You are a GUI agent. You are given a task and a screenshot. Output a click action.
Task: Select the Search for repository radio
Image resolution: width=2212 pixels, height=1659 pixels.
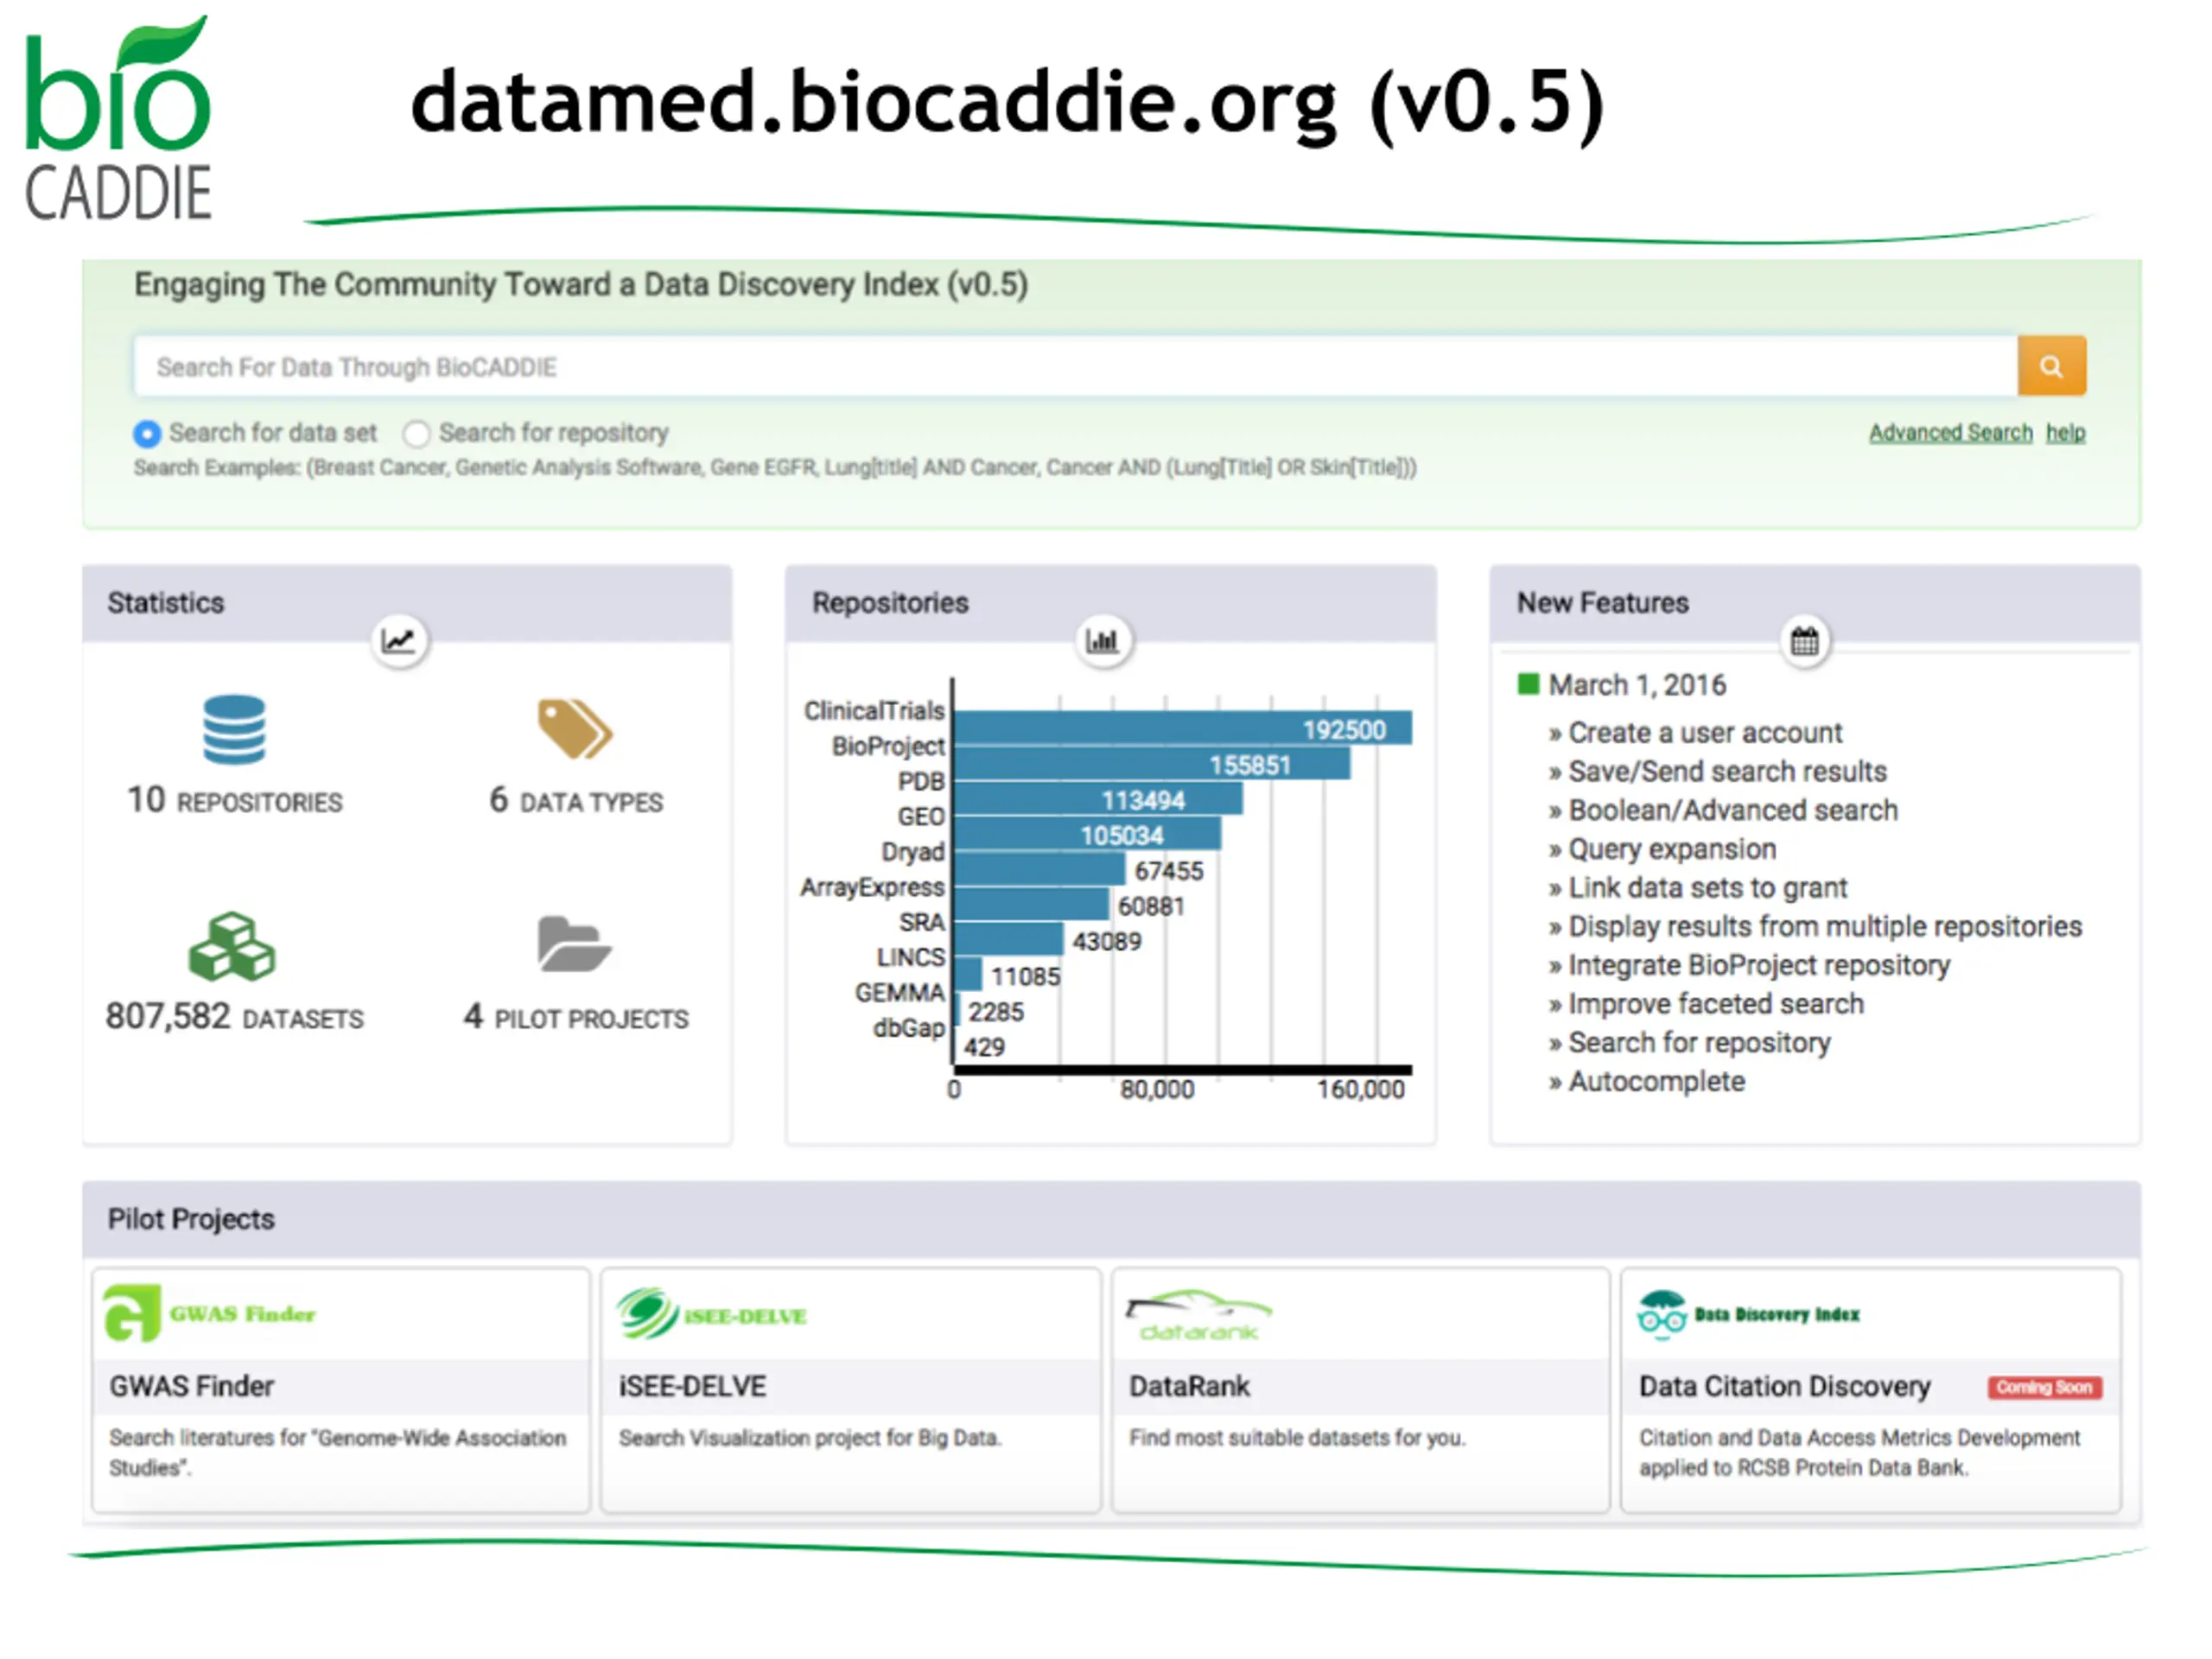(416, 434)
